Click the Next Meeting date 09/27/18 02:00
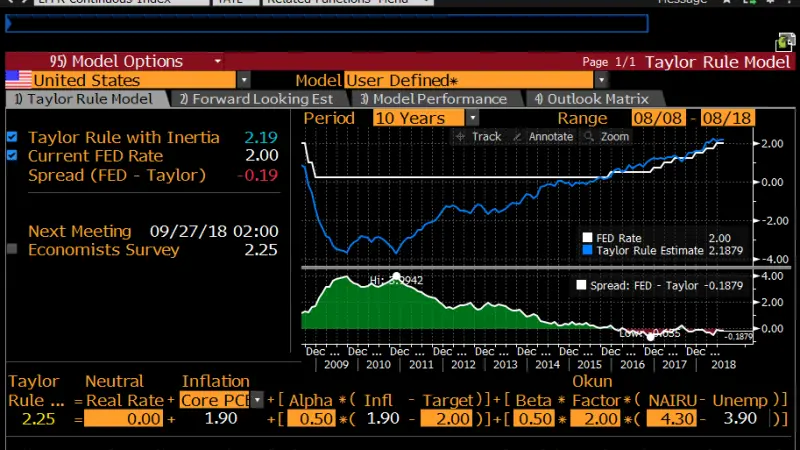 coord(214,231)
